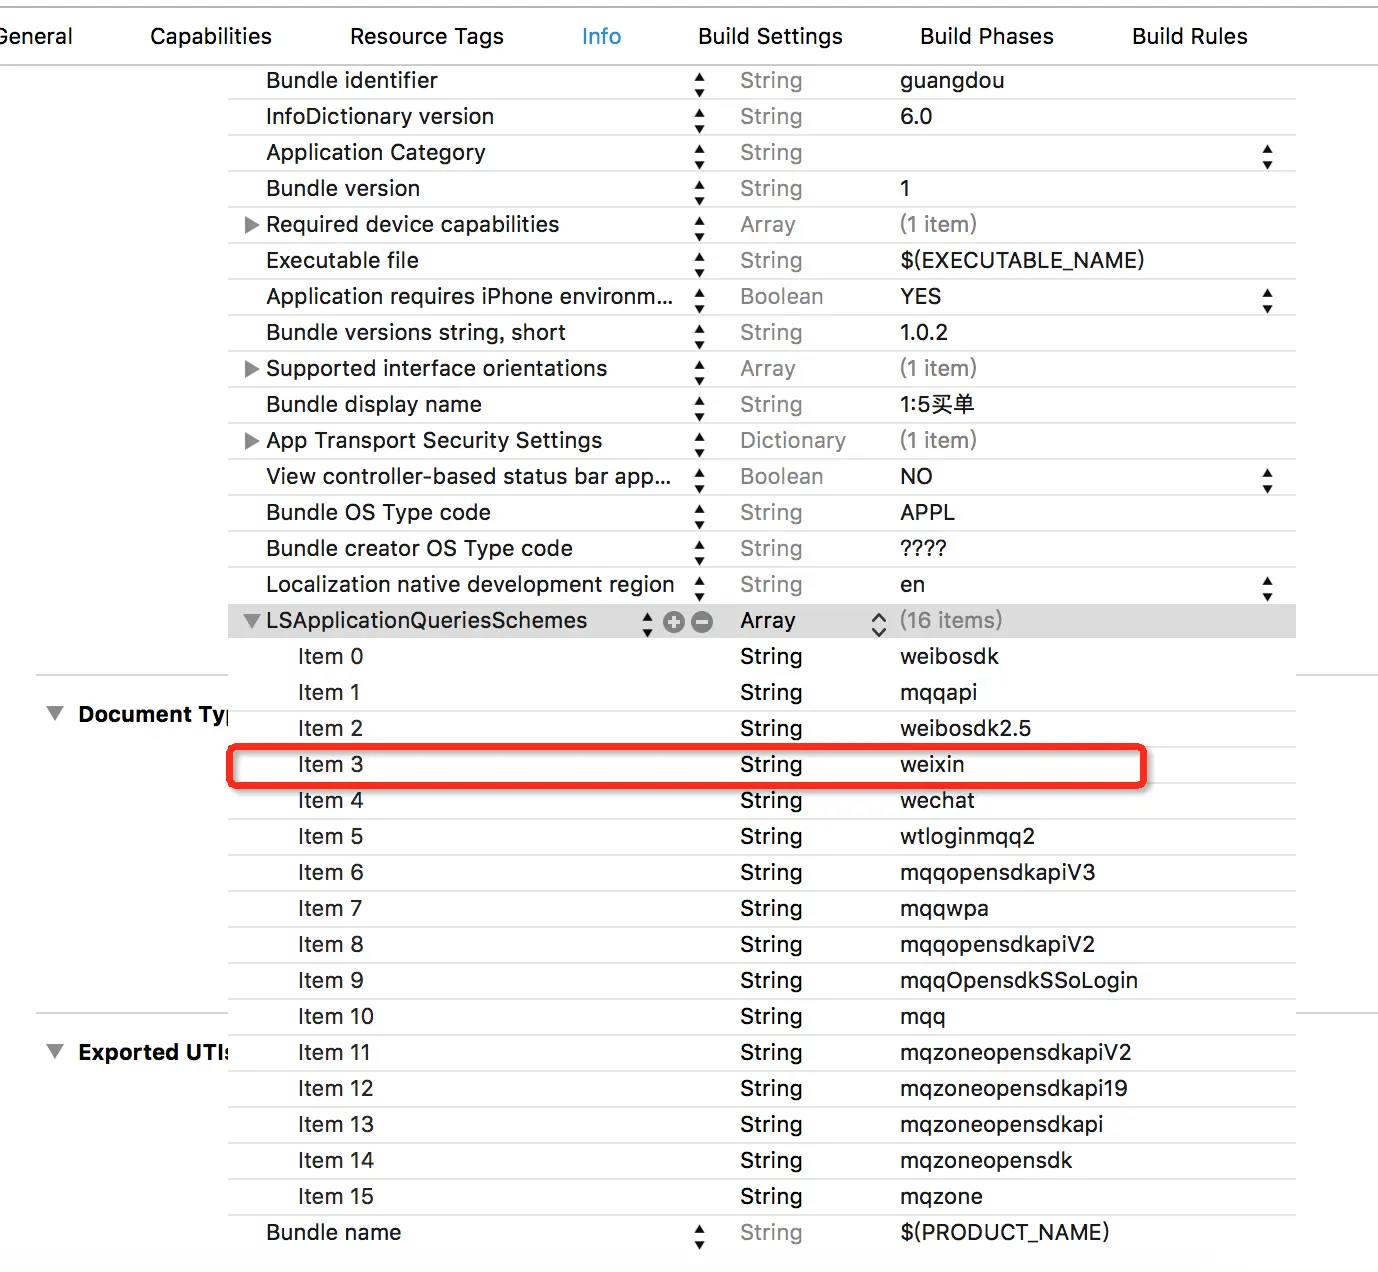Select Item 12 value mqzoneopensdkapi19
The image size is (1378, 1272).
(x=1013, y=1089)
